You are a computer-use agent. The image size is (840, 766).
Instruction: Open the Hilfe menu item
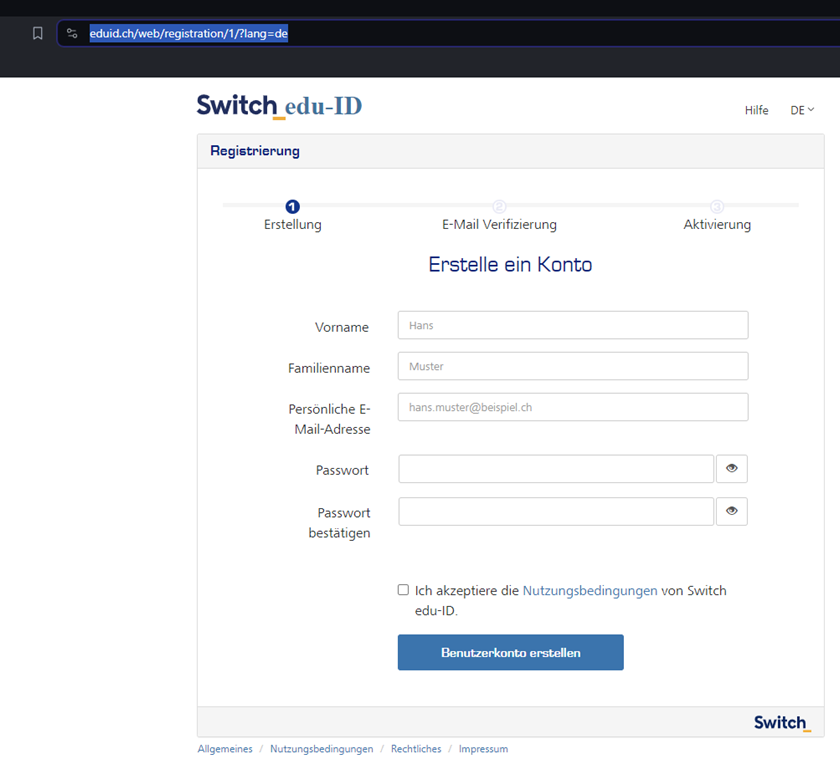pyautogui.click(x=756, y=110)
